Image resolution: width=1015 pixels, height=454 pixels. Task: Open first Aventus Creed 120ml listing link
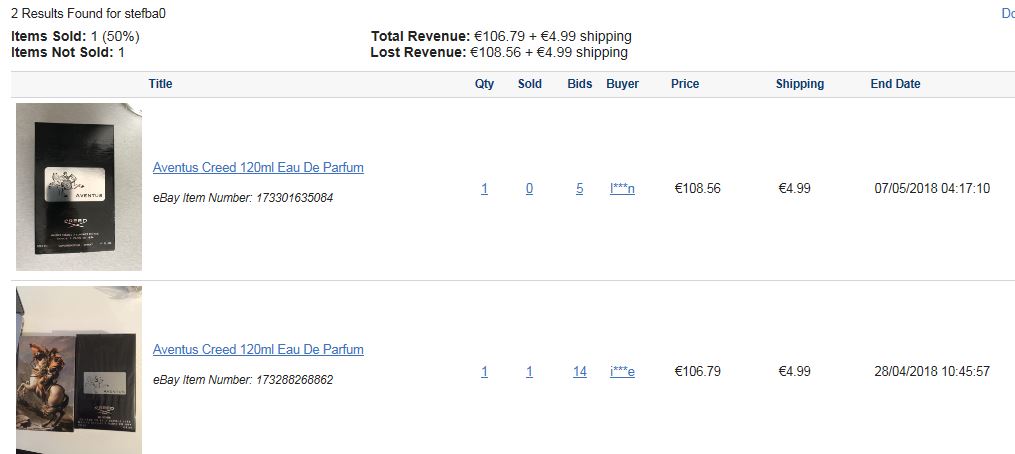(258, 167)
